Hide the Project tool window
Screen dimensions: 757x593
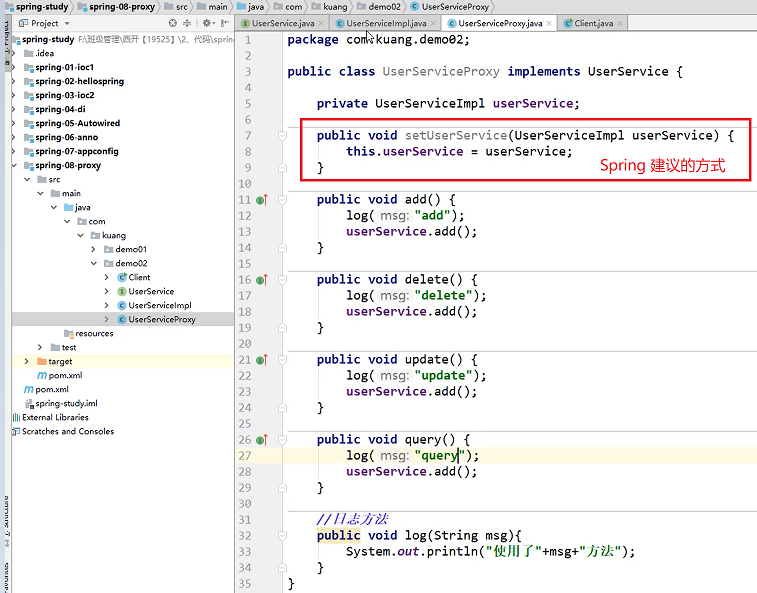pyautogui.click(x=225, y=23)
